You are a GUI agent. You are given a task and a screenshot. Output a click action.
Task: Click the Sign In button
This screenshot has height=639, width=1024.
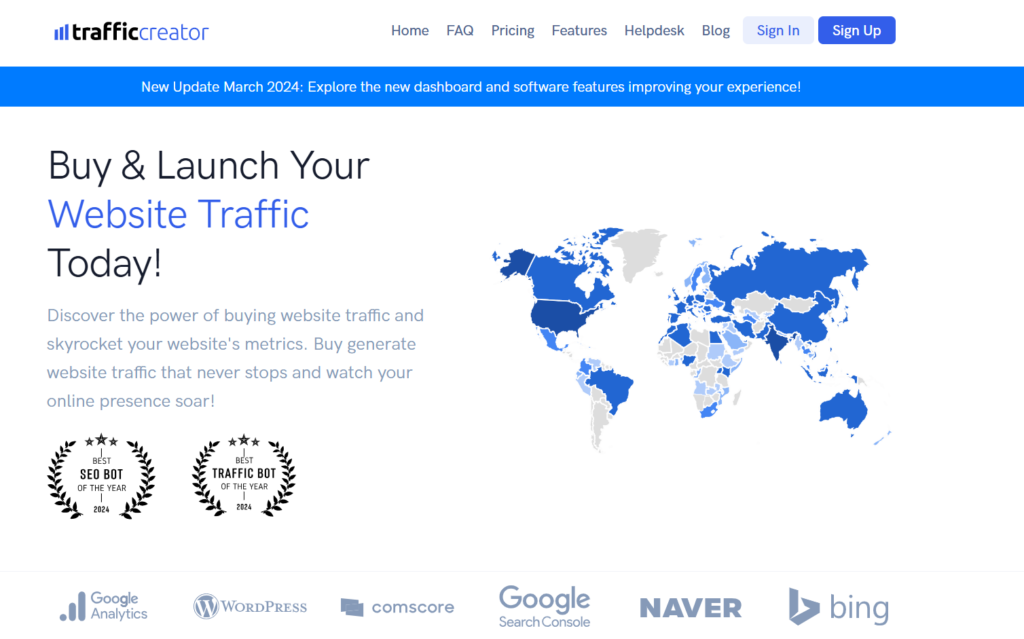tap(778, 30)
